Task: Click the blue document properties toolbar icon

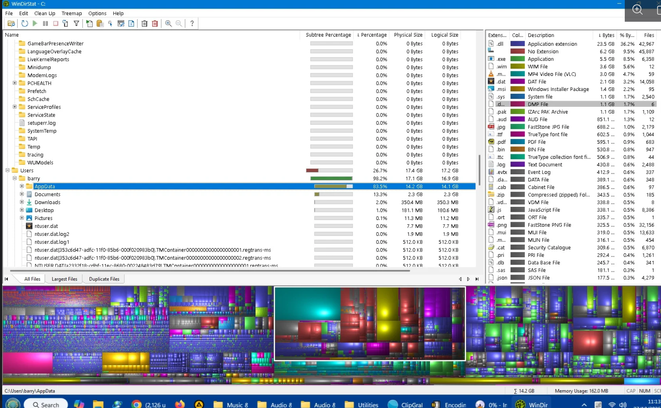Action: (x=131, y=24)
